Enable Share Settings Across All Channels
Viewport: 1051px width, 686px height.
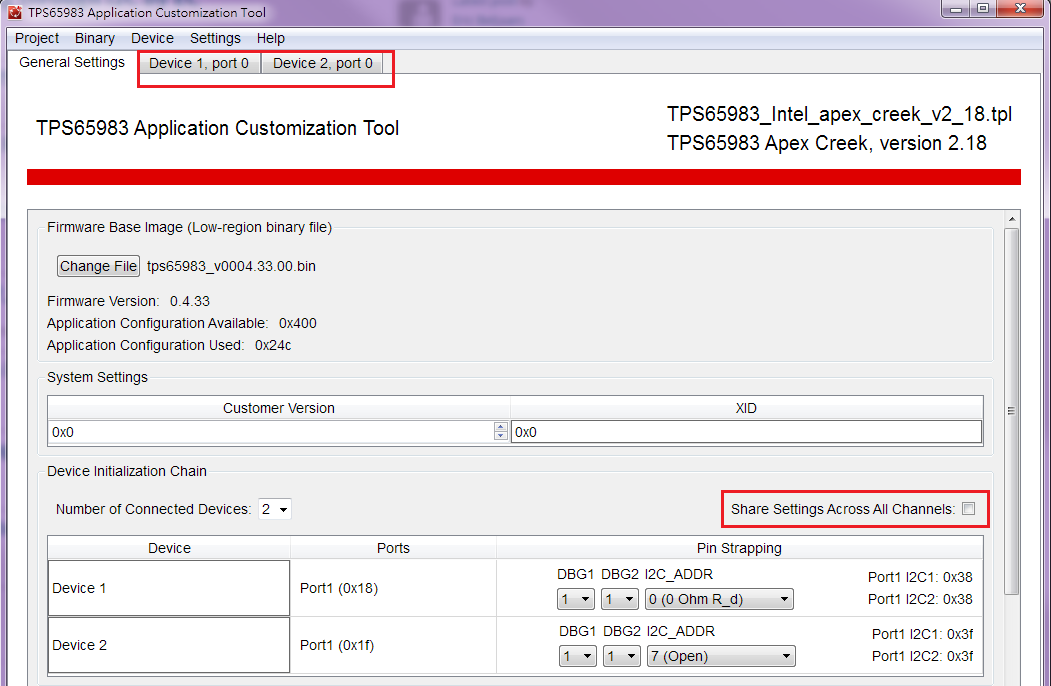pos(969,509)
